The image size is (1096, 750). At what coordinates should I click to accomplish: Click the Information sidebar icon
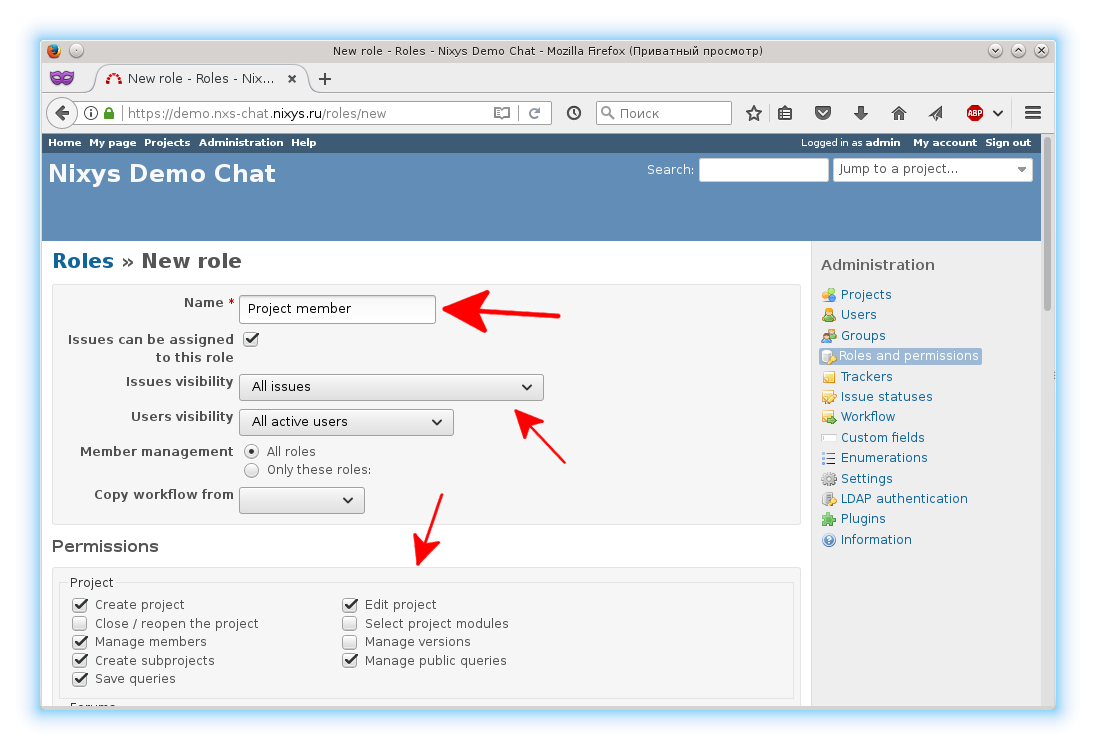pos(829,540)
